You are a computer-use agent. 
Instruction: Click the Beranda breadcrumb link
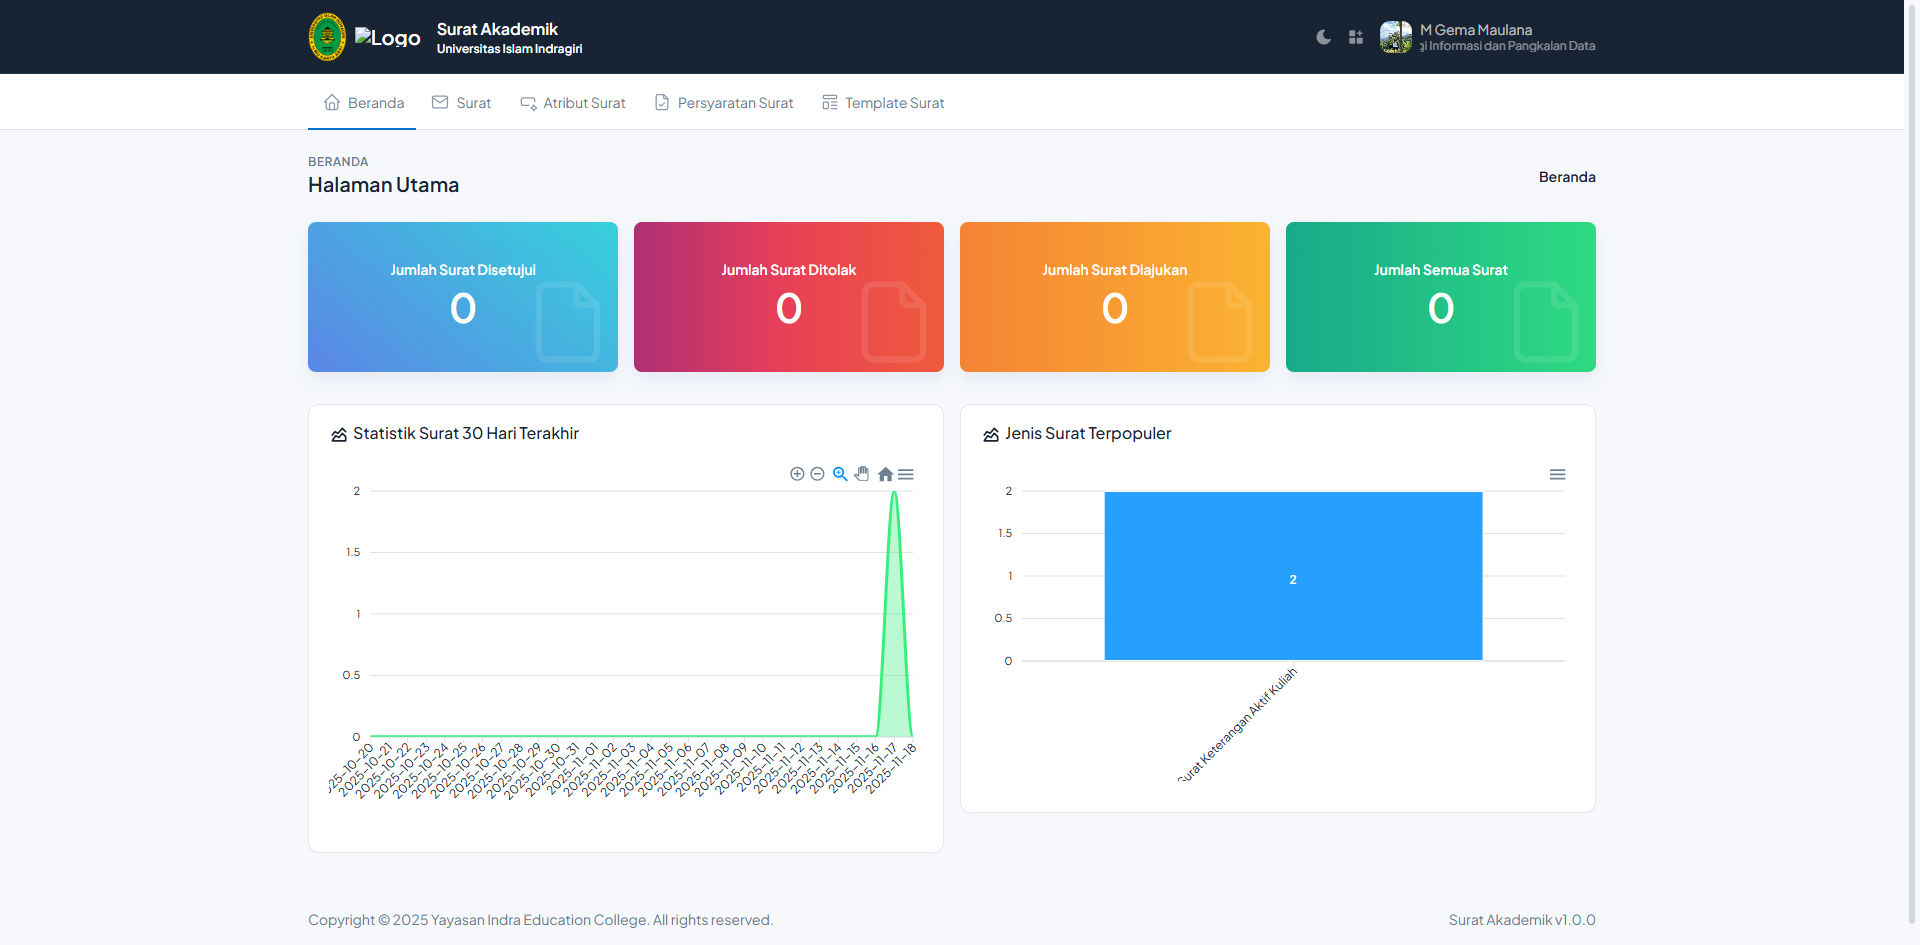click(x=1566, y=177)
